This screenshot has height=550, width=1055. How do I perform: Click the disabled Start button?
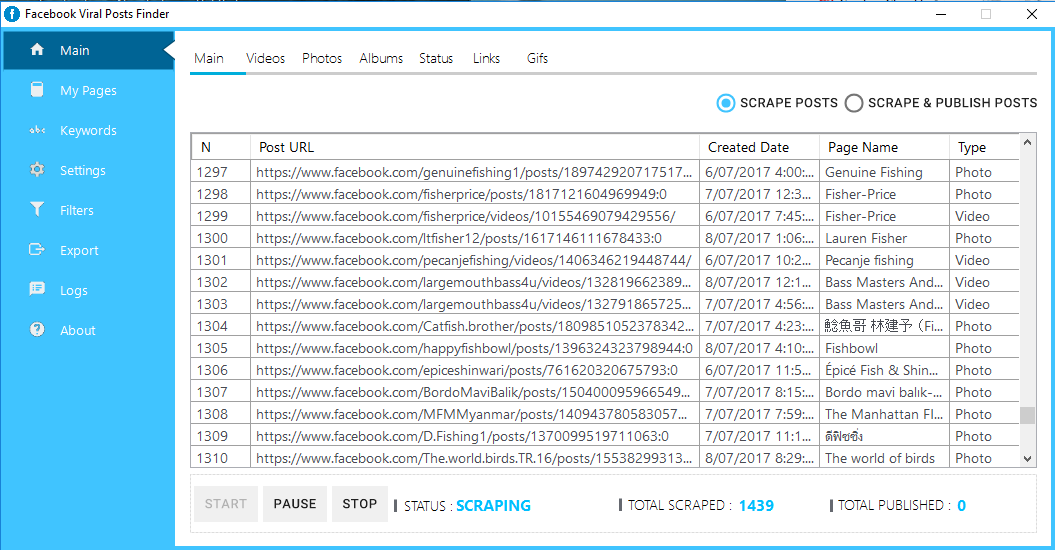pyautogui.click(x=225, y=504)
